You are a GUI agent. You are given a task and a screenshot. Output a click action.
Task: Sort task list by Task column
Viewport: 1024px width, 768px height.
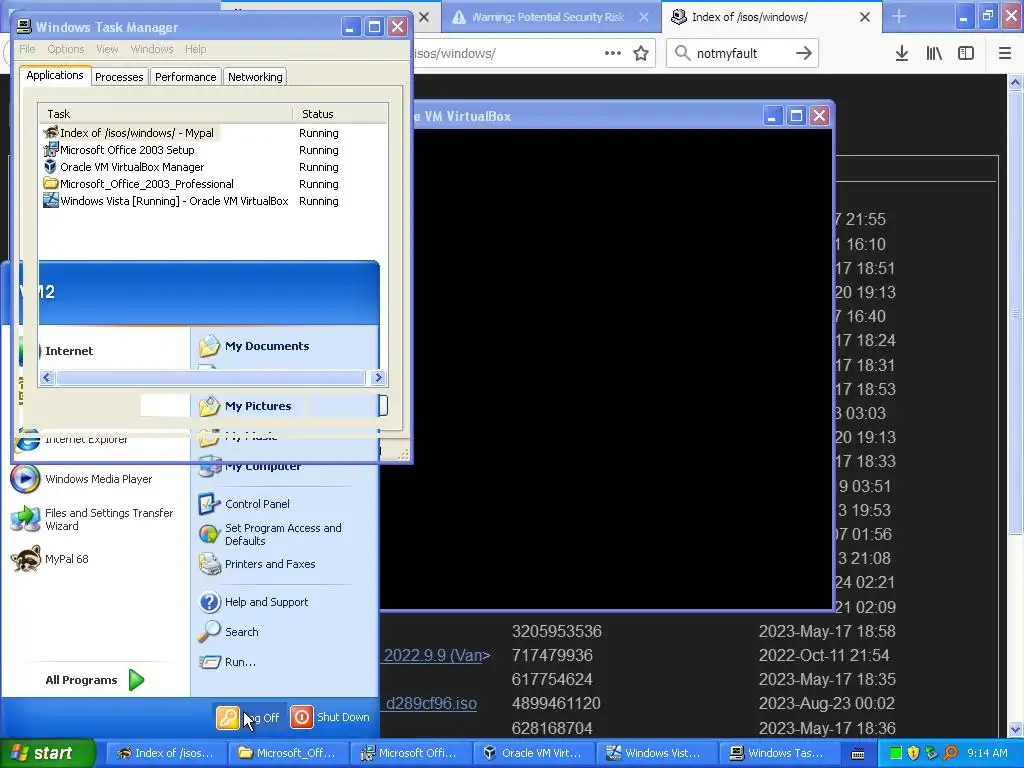(166, 114)
